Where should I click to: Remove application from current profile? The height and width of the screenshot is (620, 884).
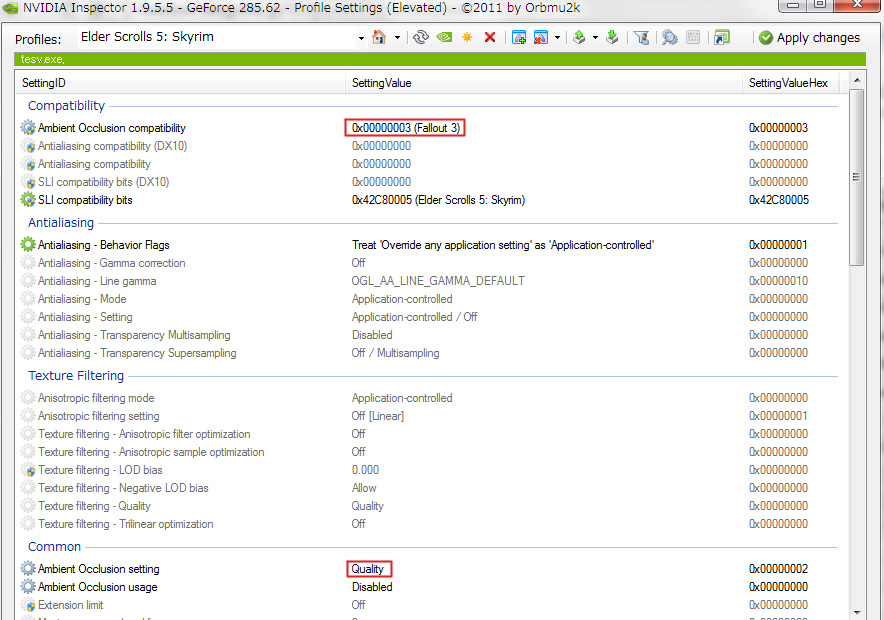[541, 38]
